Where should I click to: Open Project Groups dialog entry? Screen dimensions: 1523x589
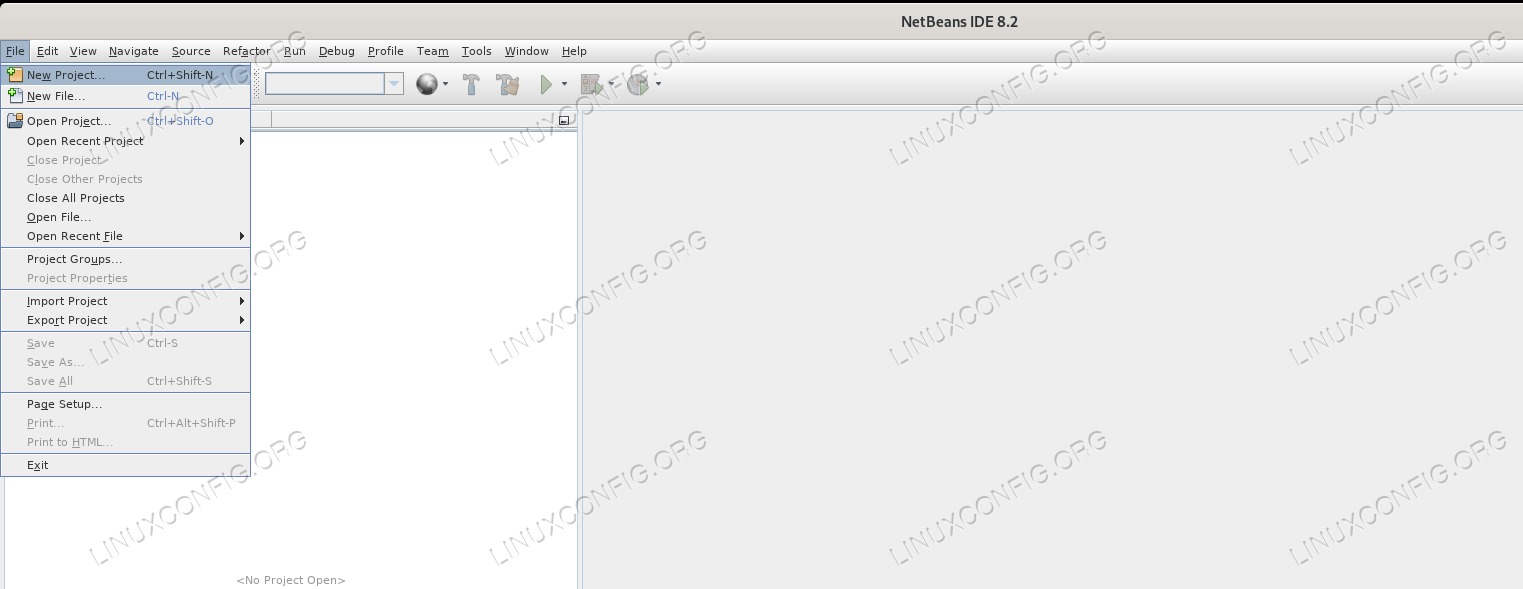pos(125,259)
